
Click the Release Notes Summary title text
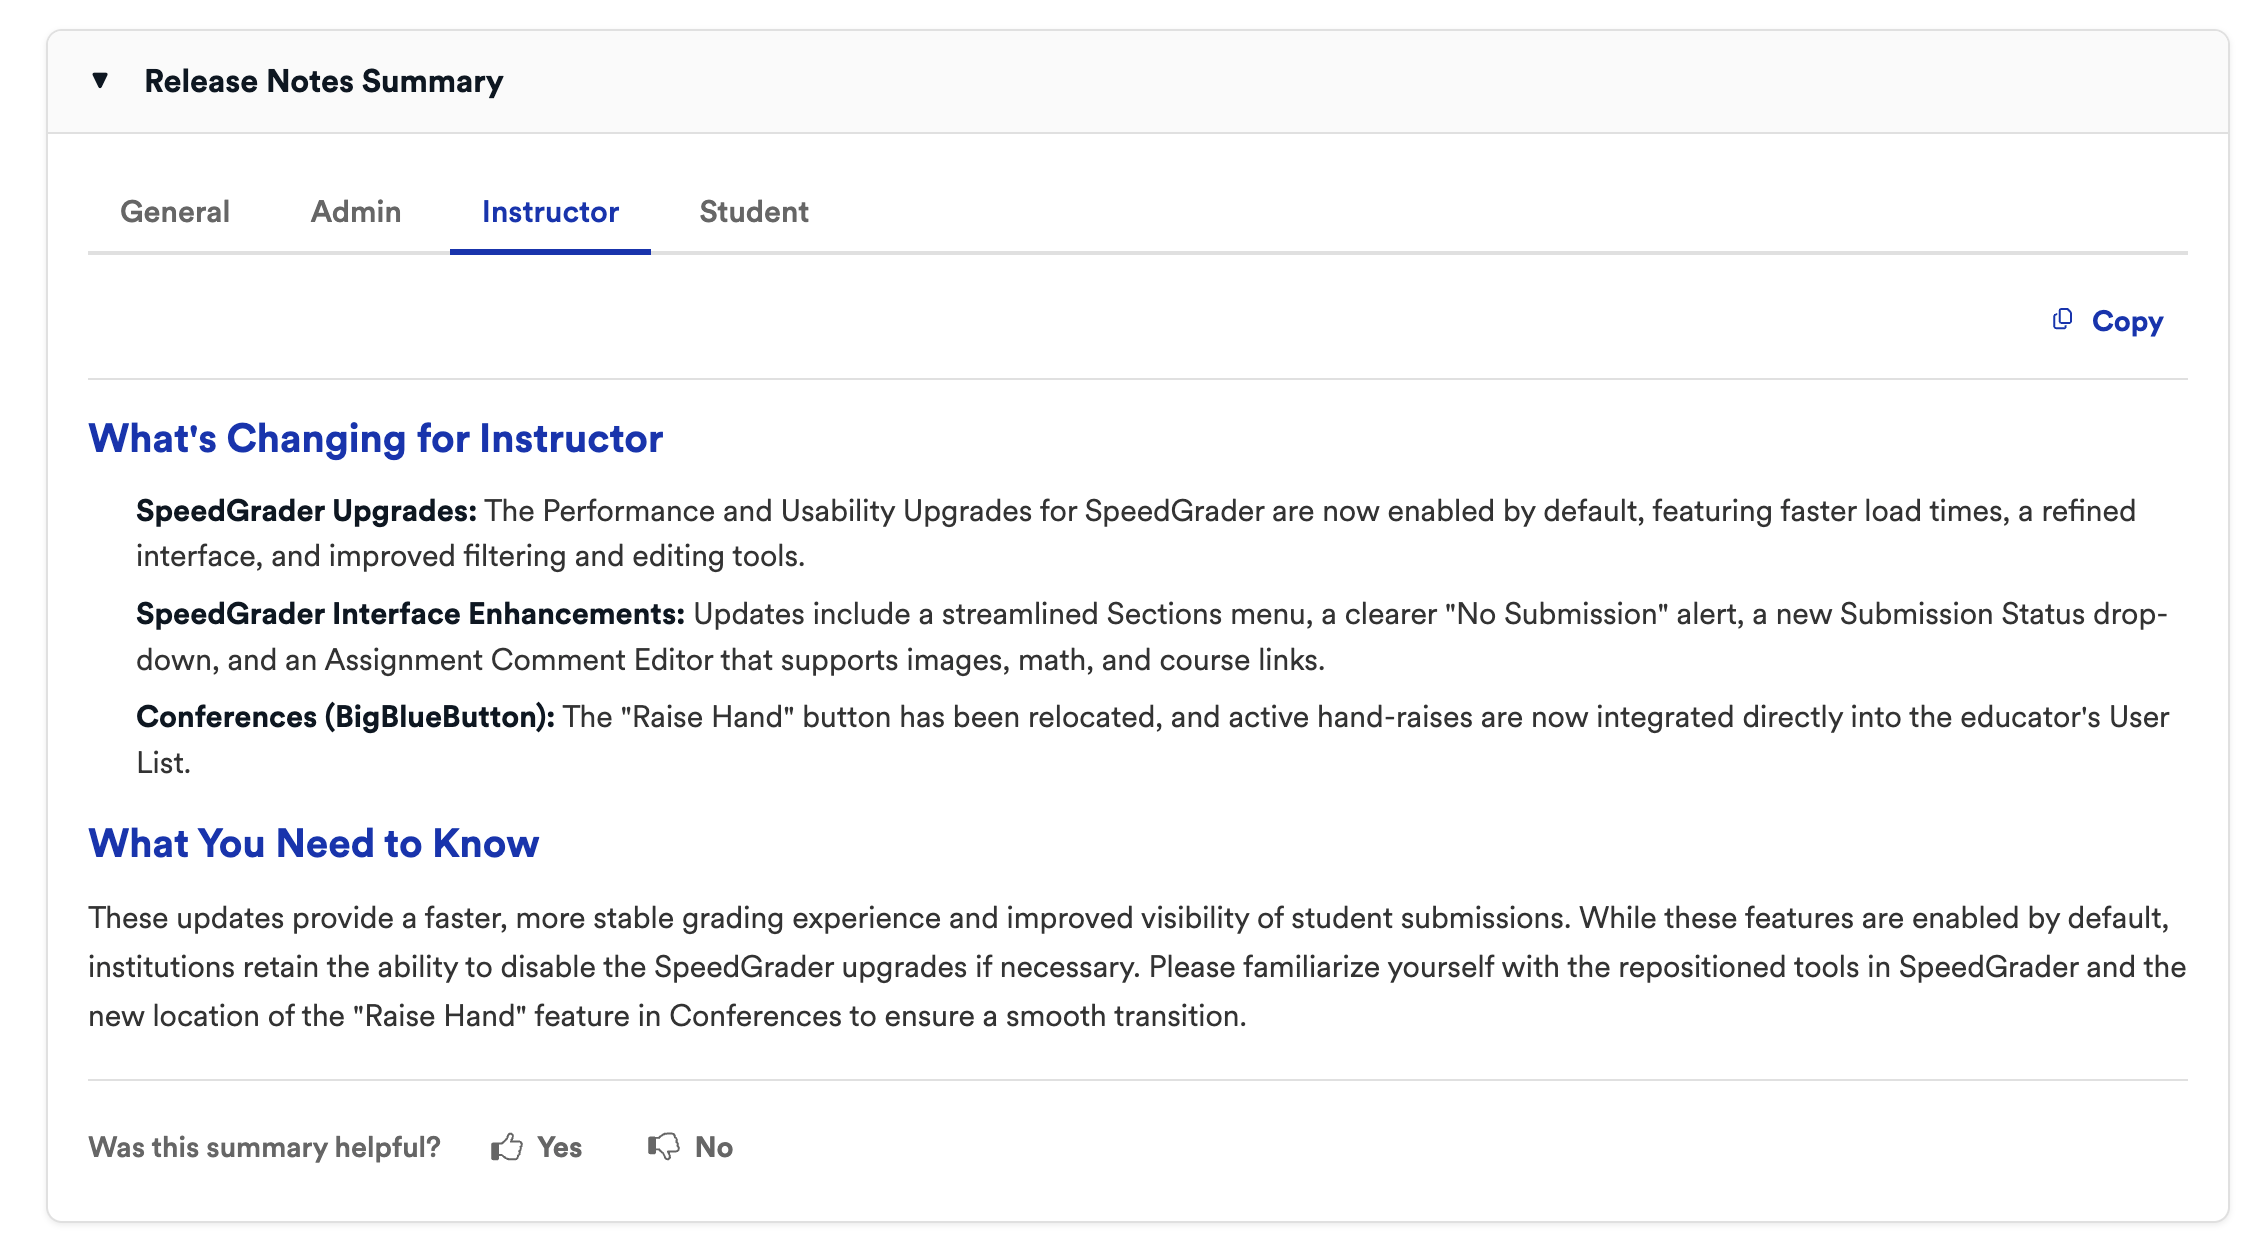point(325,81)
